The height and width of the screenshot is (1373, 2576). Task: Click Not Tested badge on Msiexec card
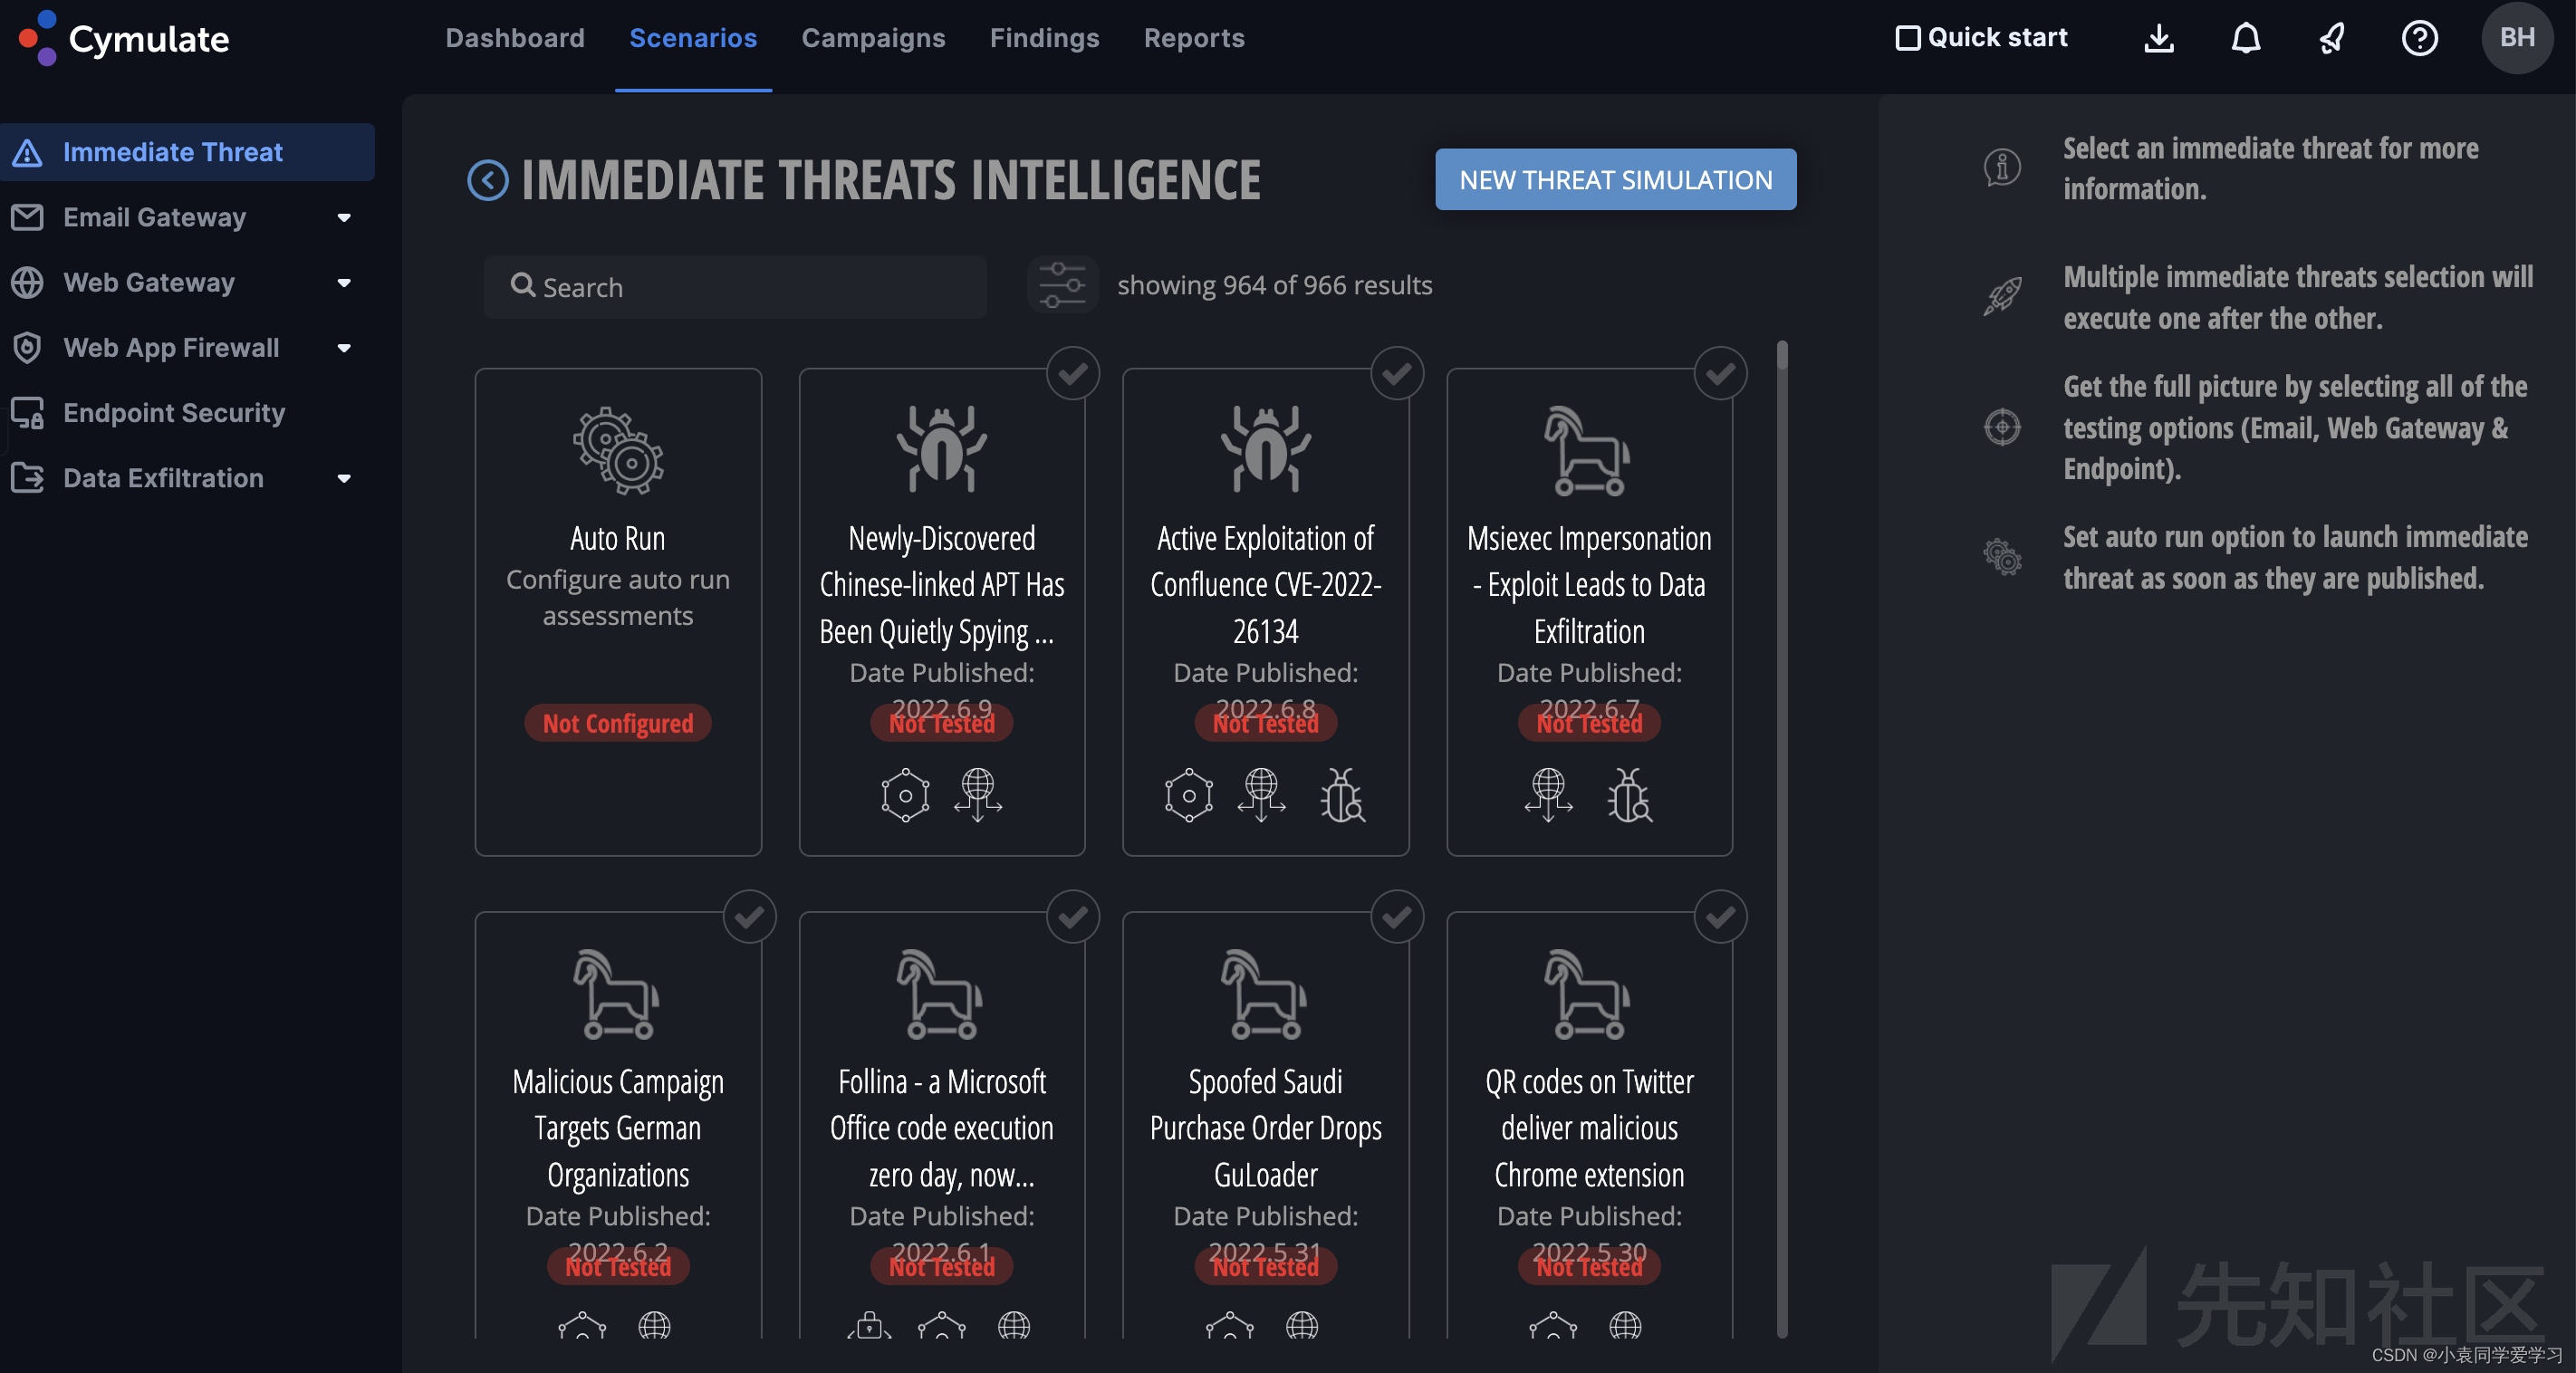coord(1589,723)
